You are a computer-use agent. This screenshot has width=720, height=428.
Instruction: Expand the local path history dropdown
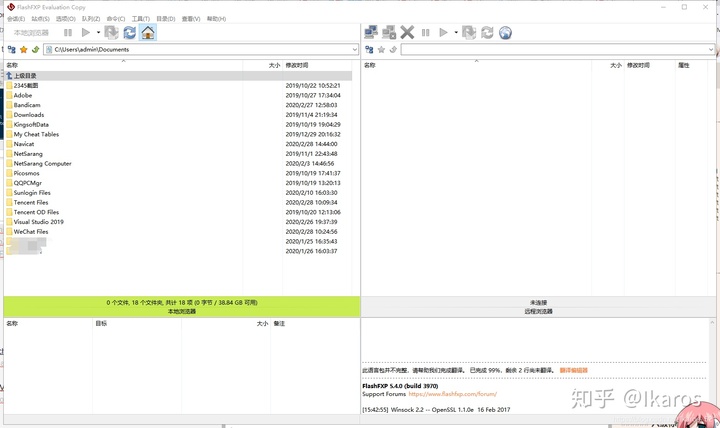point(354,50)
